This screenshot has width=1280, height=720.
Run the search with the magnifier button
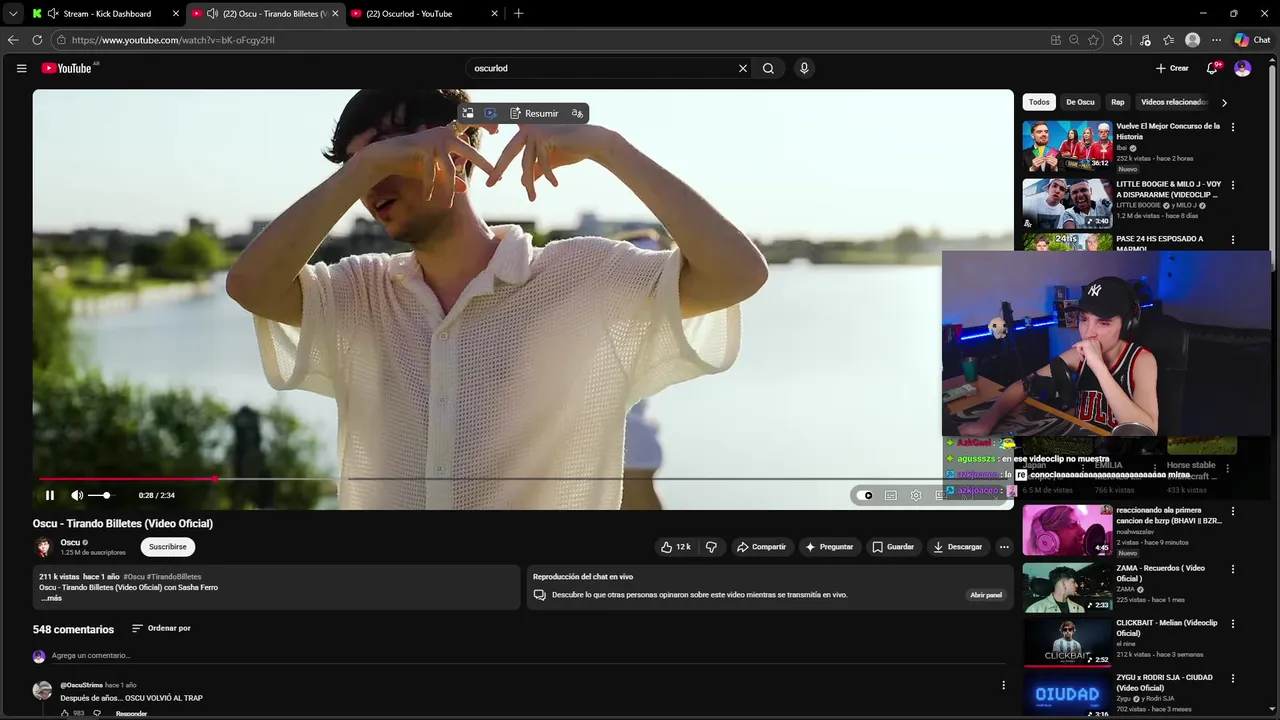tap(768, 68)
